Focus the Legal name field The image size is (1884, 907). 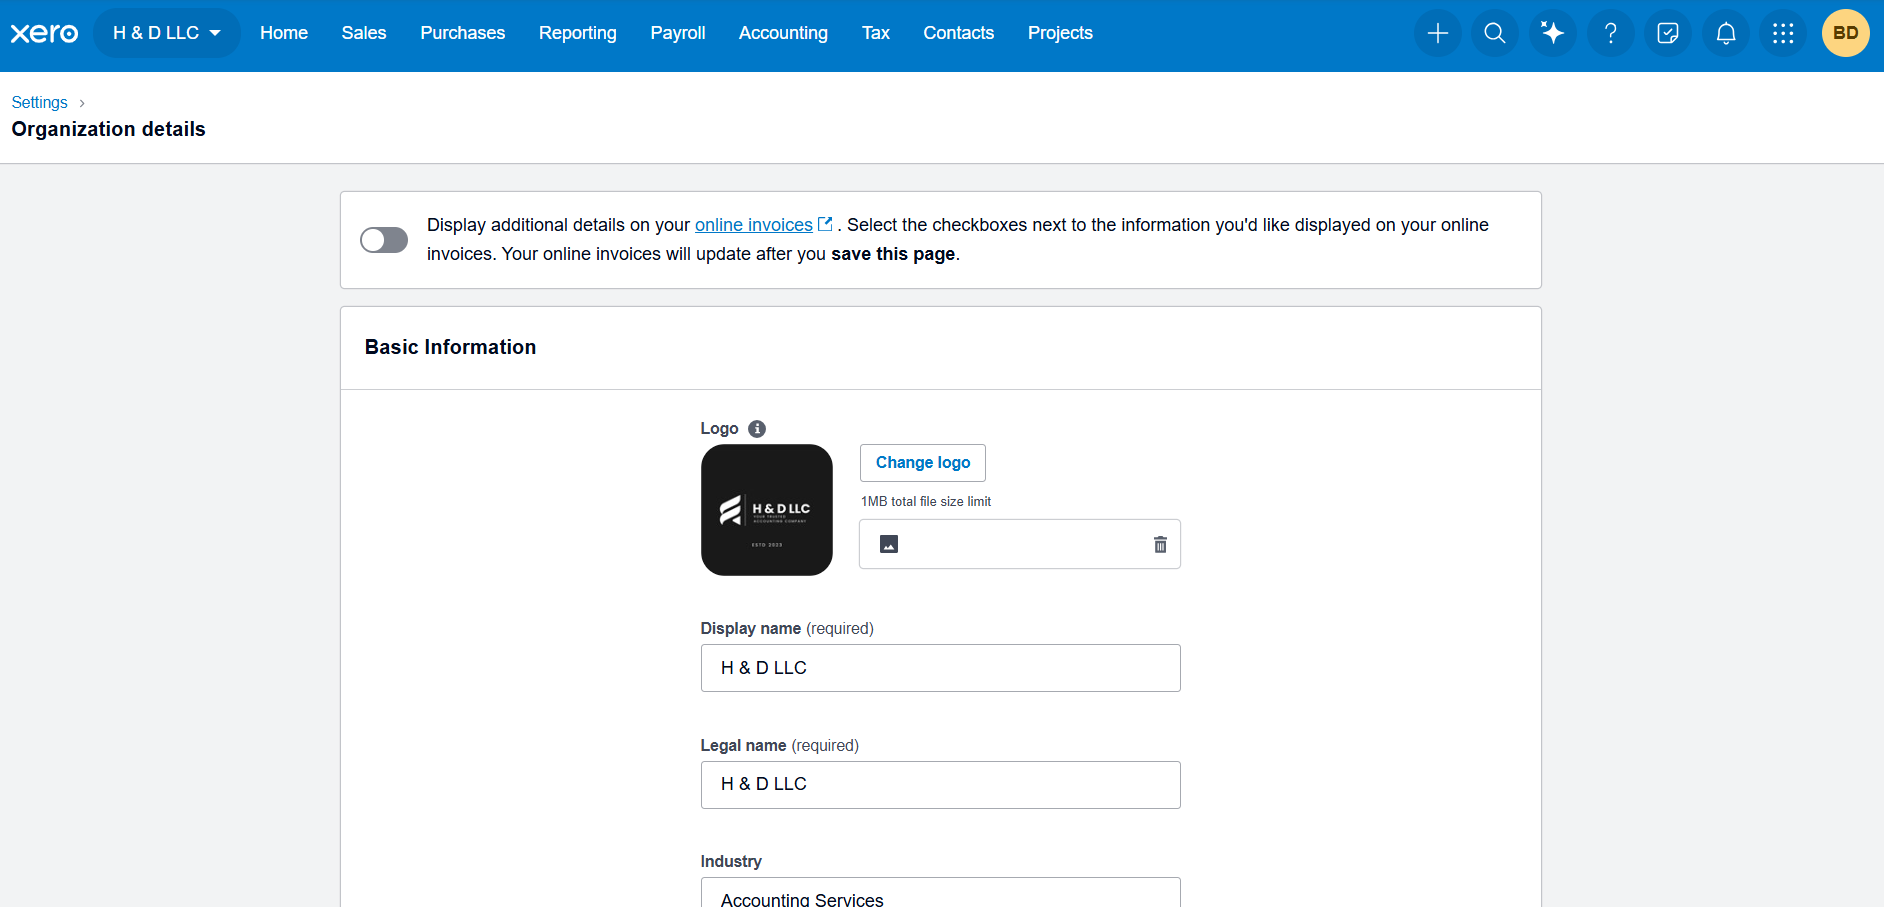click(941, 785)
